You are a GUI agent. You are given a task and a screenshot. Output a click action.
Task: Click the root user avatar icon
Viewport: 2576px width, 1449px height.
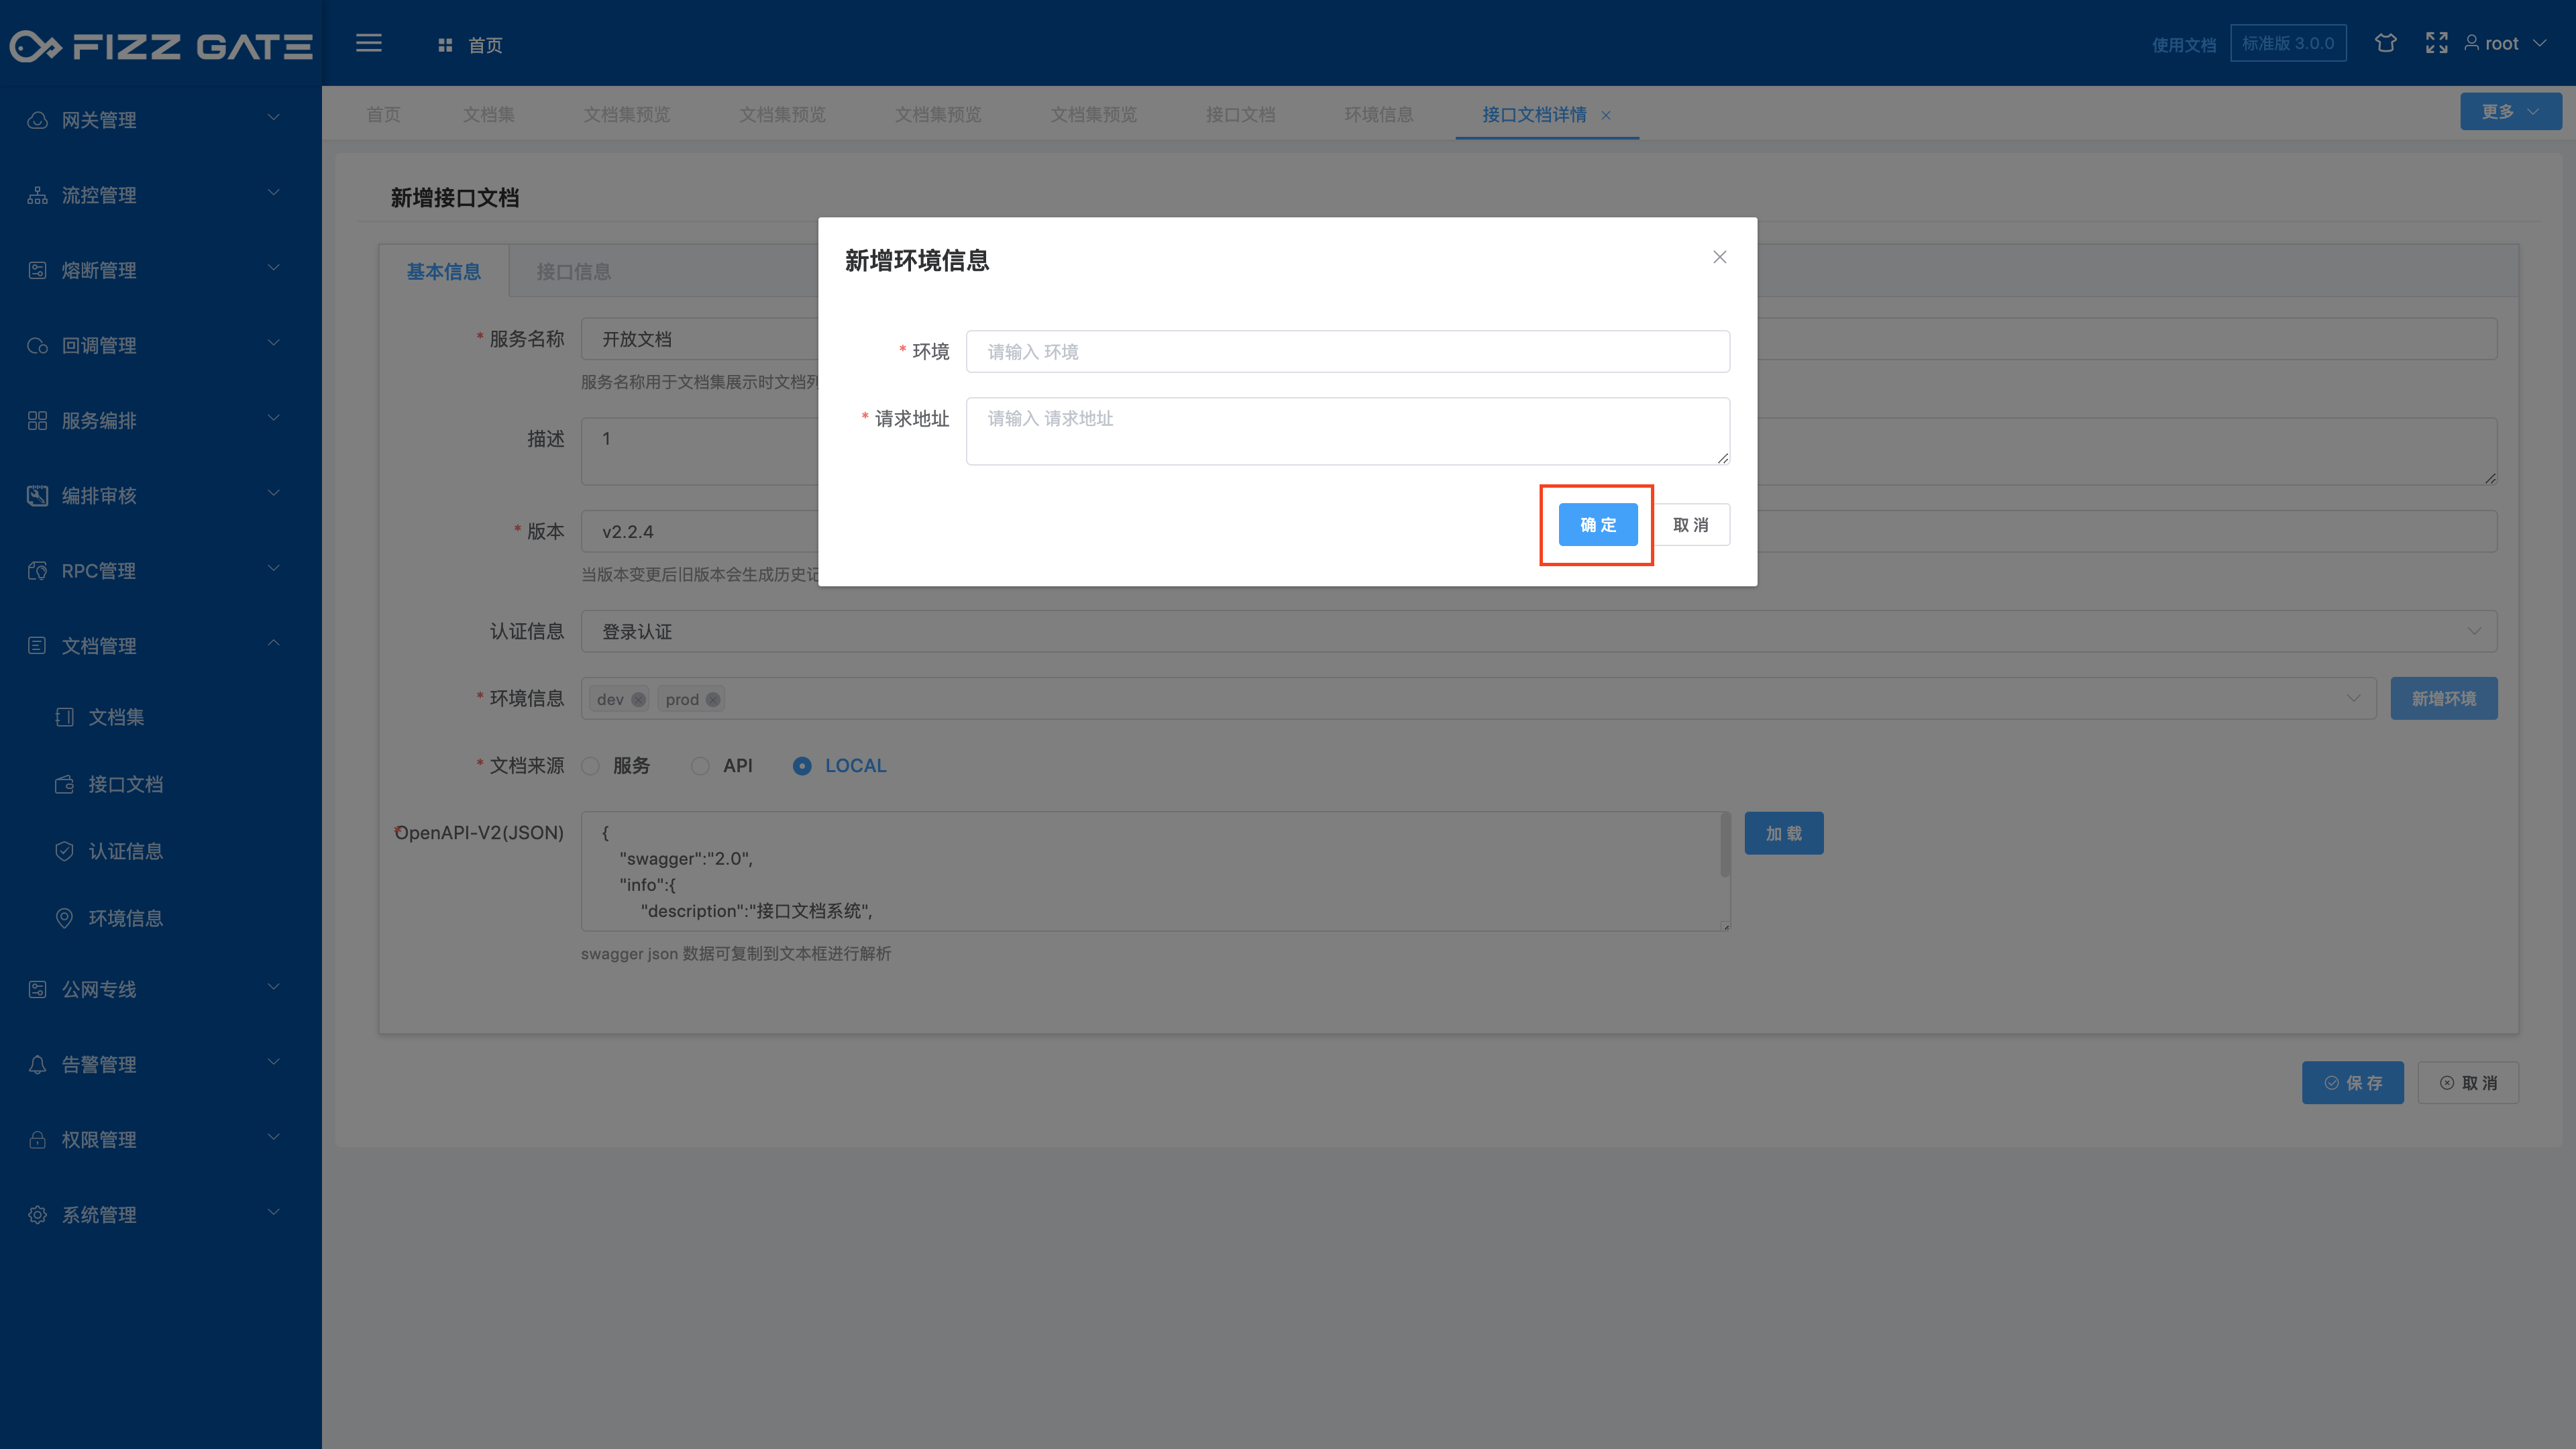[2471, 43]
